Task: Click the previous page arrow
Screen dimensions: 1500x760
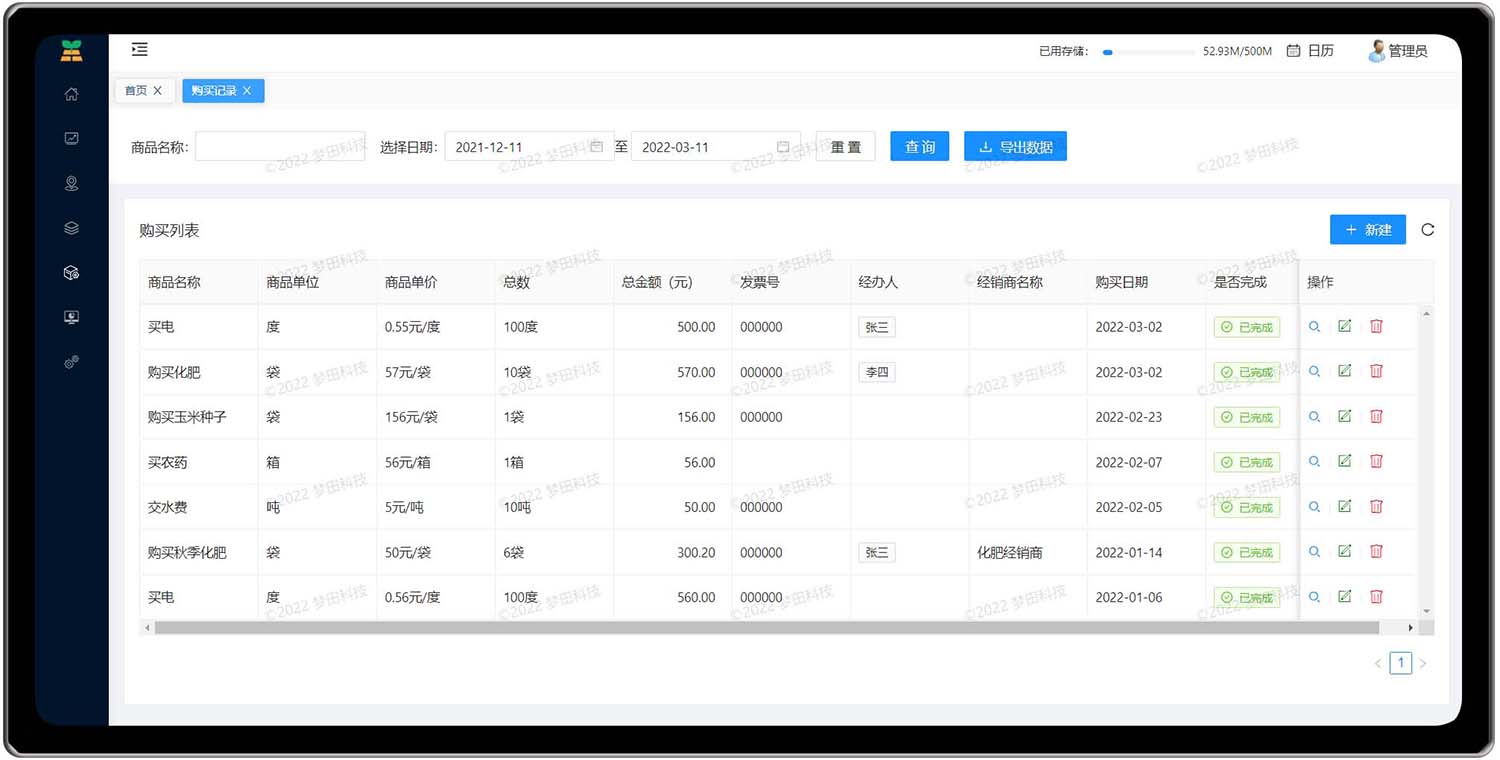Action: pyautogui.click(x=1378, y=663)
